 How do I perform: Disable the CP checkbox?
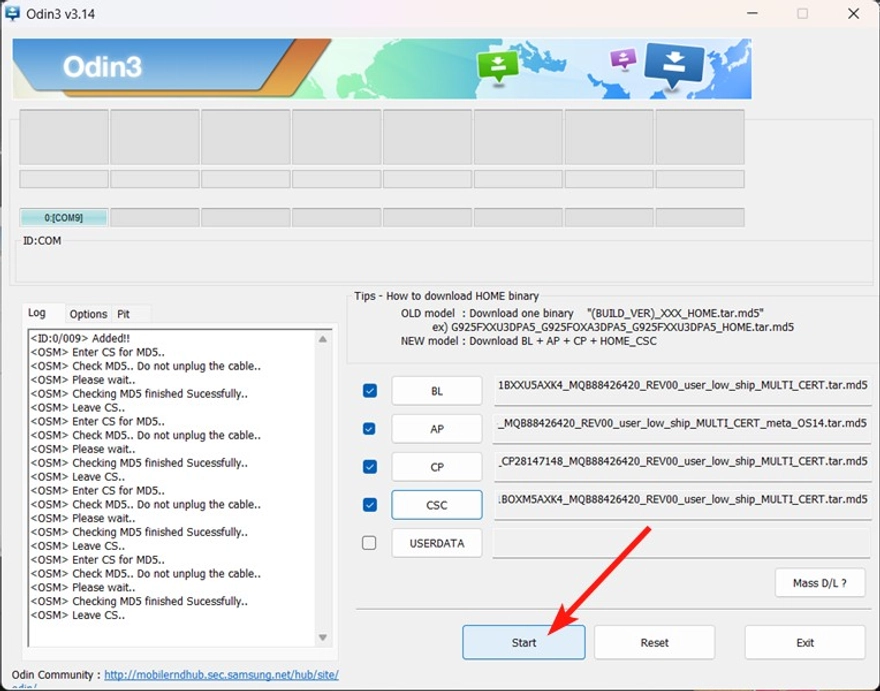click(369, 466)
